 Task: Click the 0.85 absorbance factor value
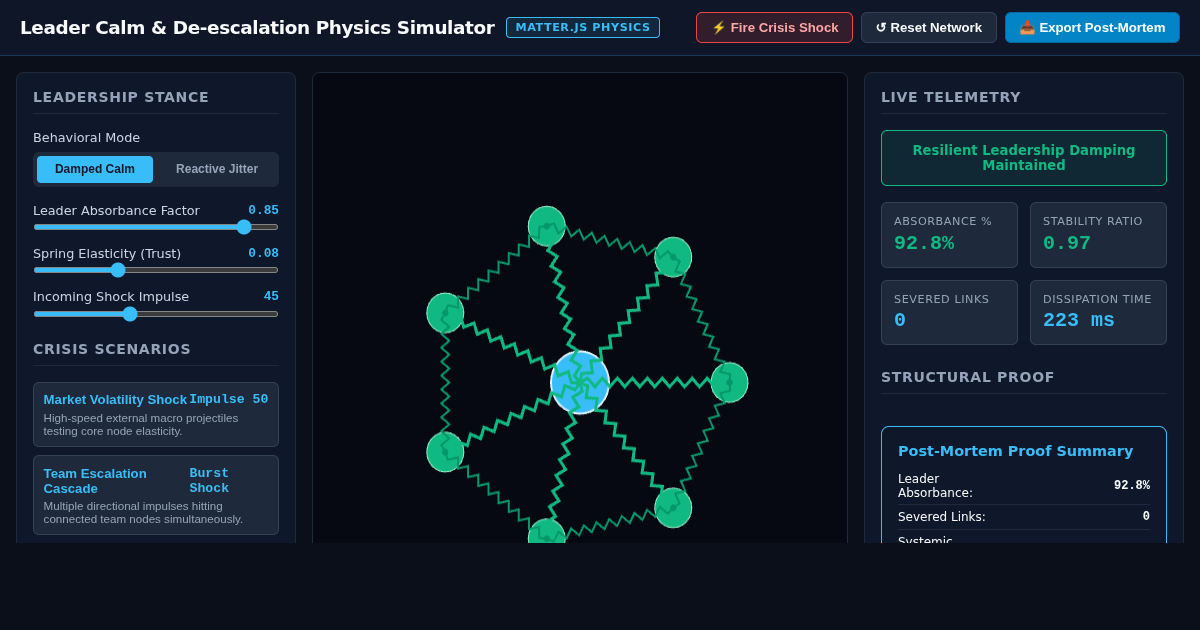[263, 210]
